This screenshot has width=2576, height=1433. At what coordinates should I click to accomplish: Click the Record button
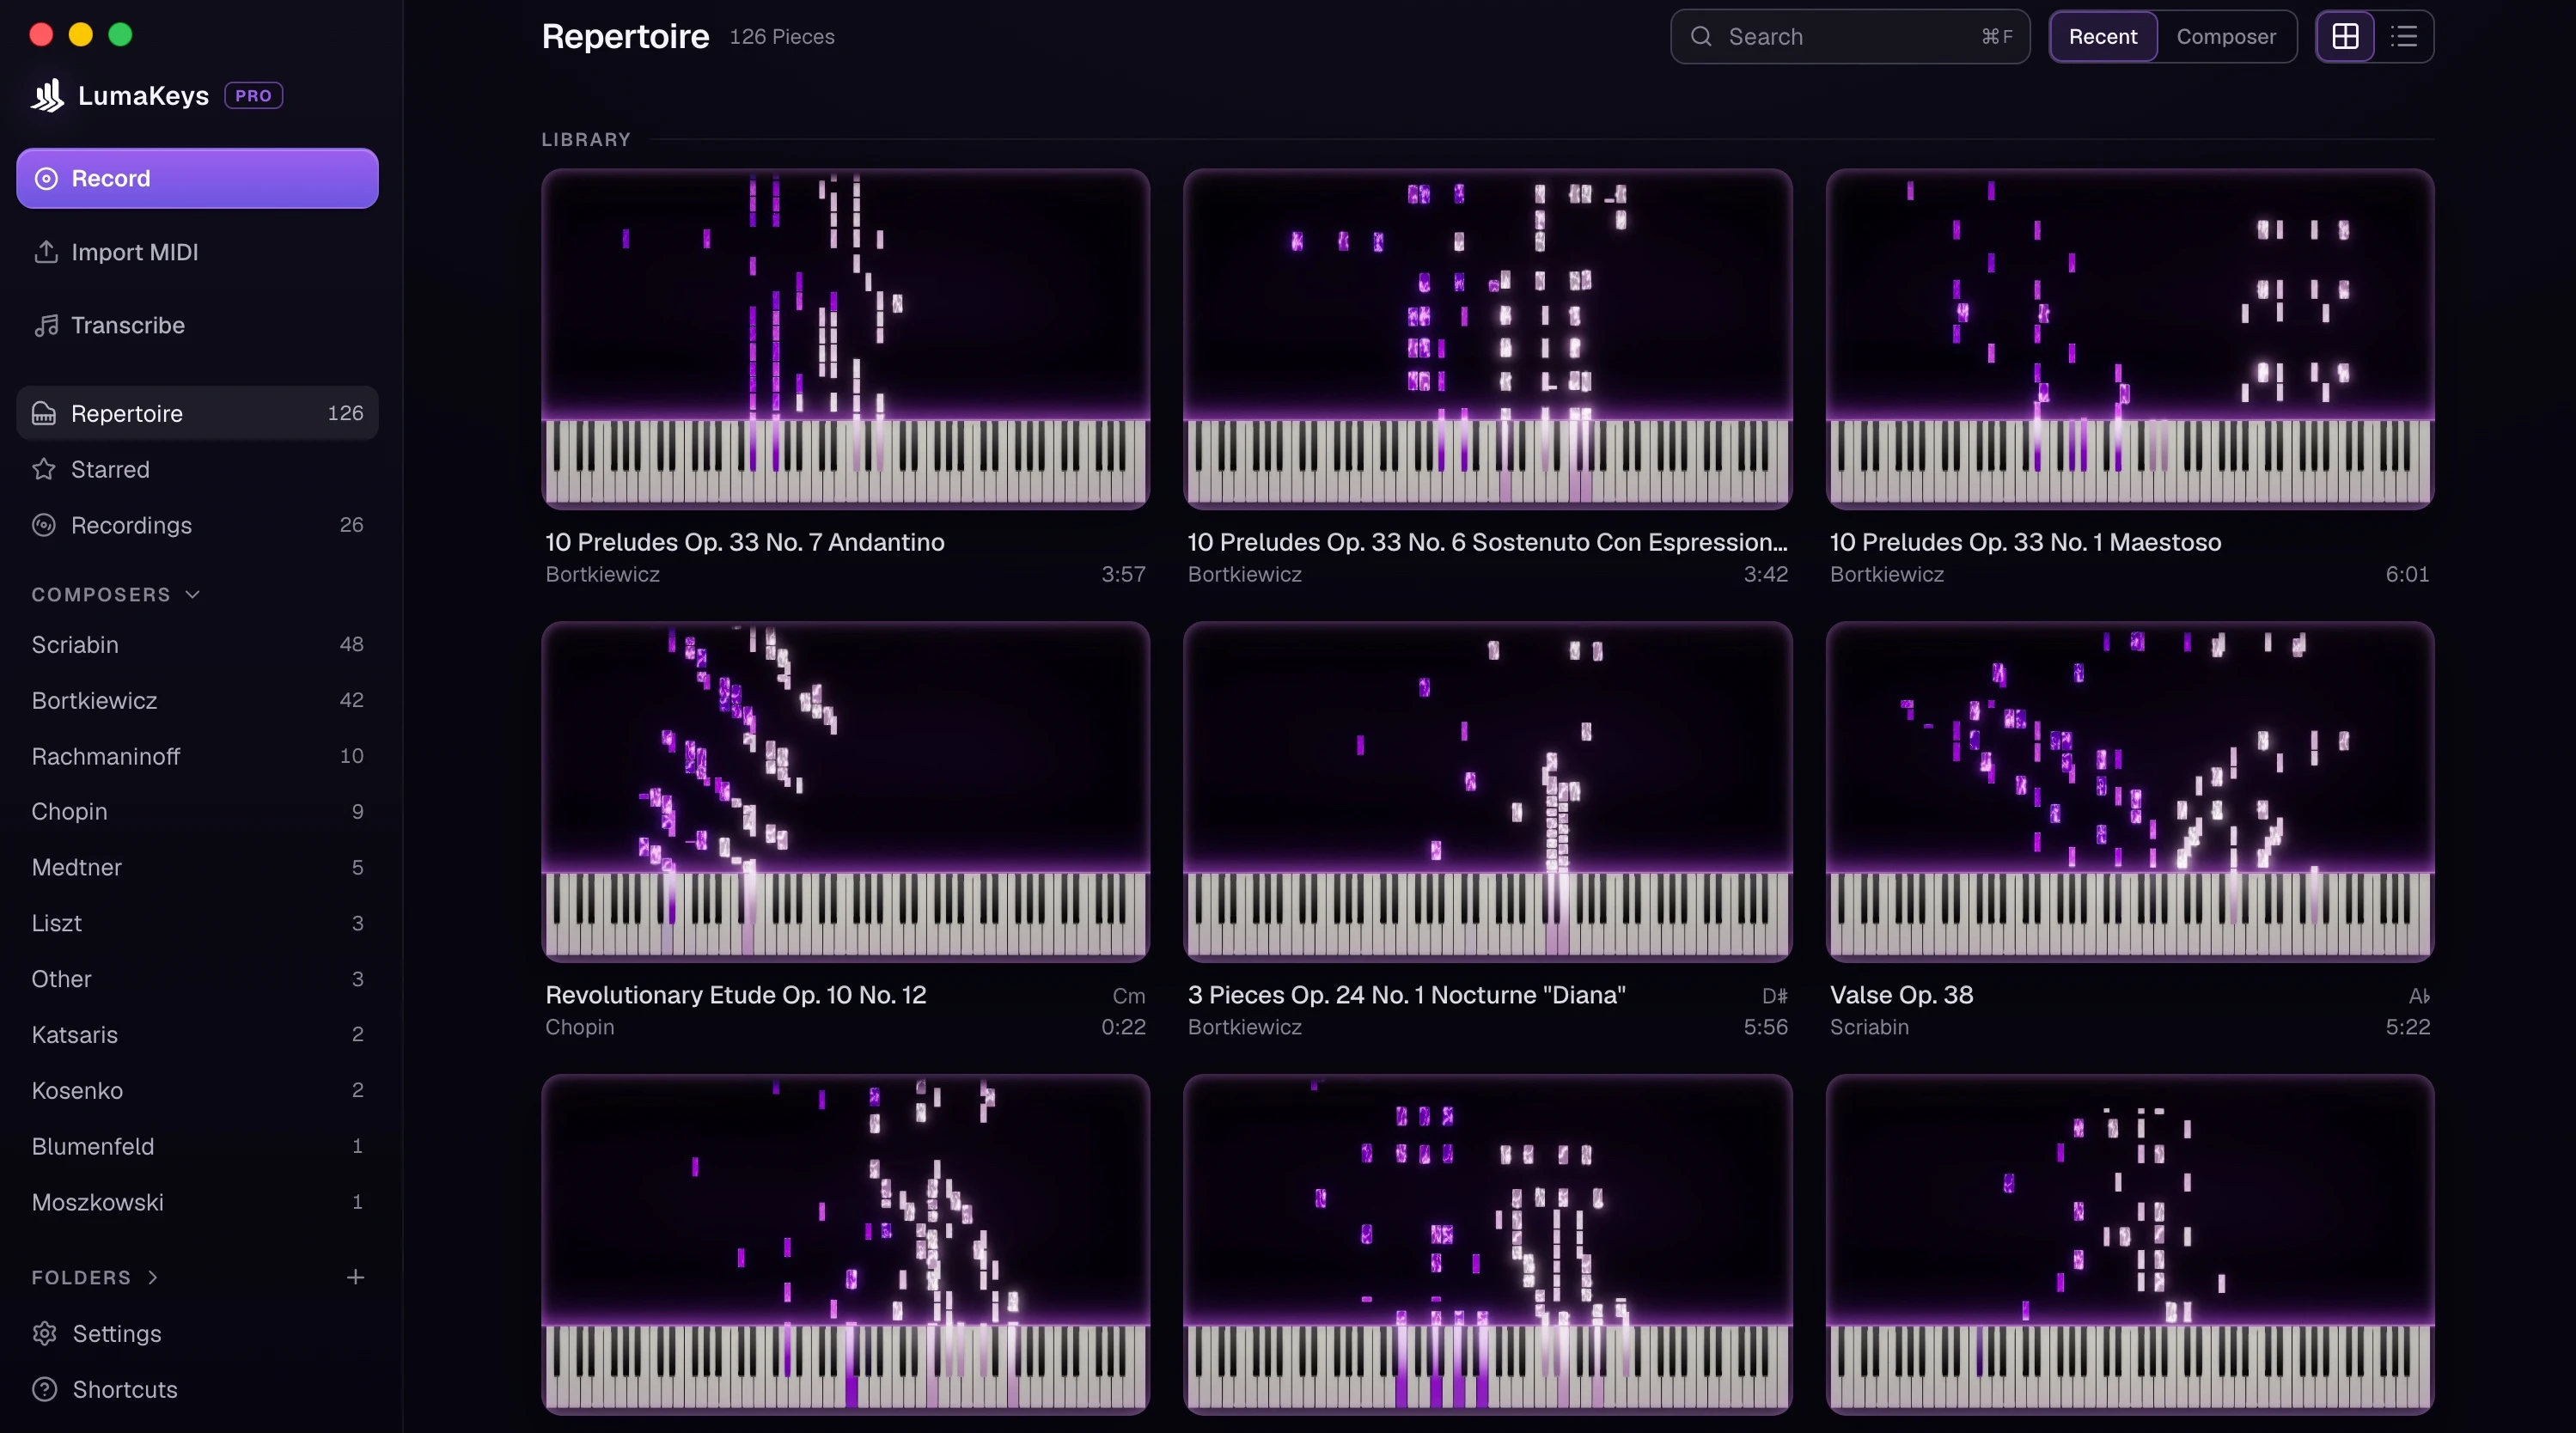point(197,178)
